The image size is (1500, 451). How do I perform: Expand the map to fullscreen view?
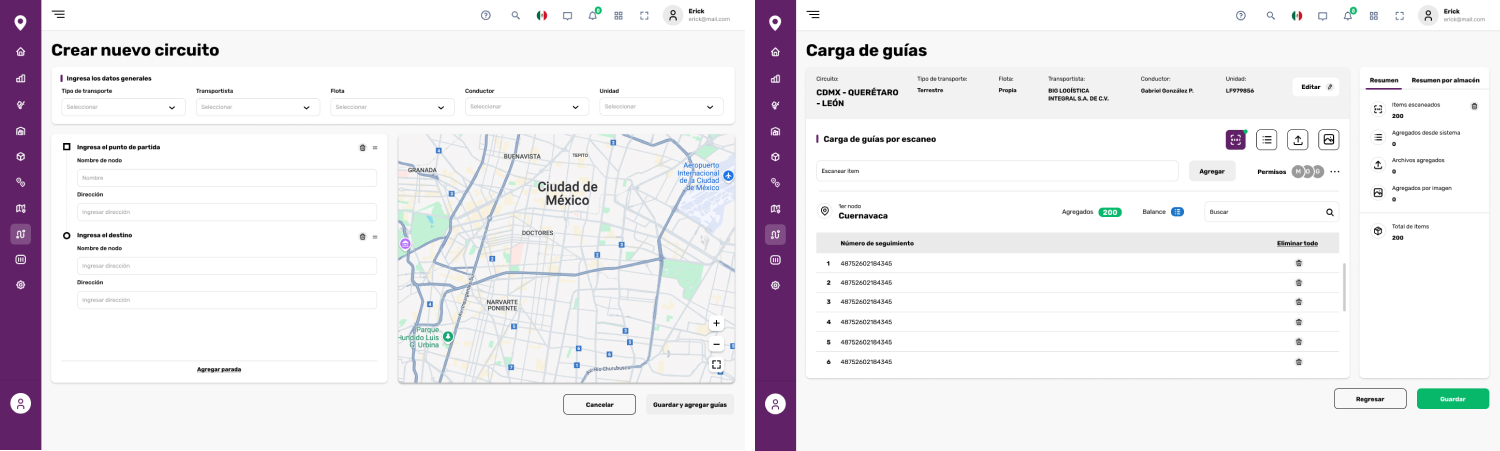coord(716,365)
